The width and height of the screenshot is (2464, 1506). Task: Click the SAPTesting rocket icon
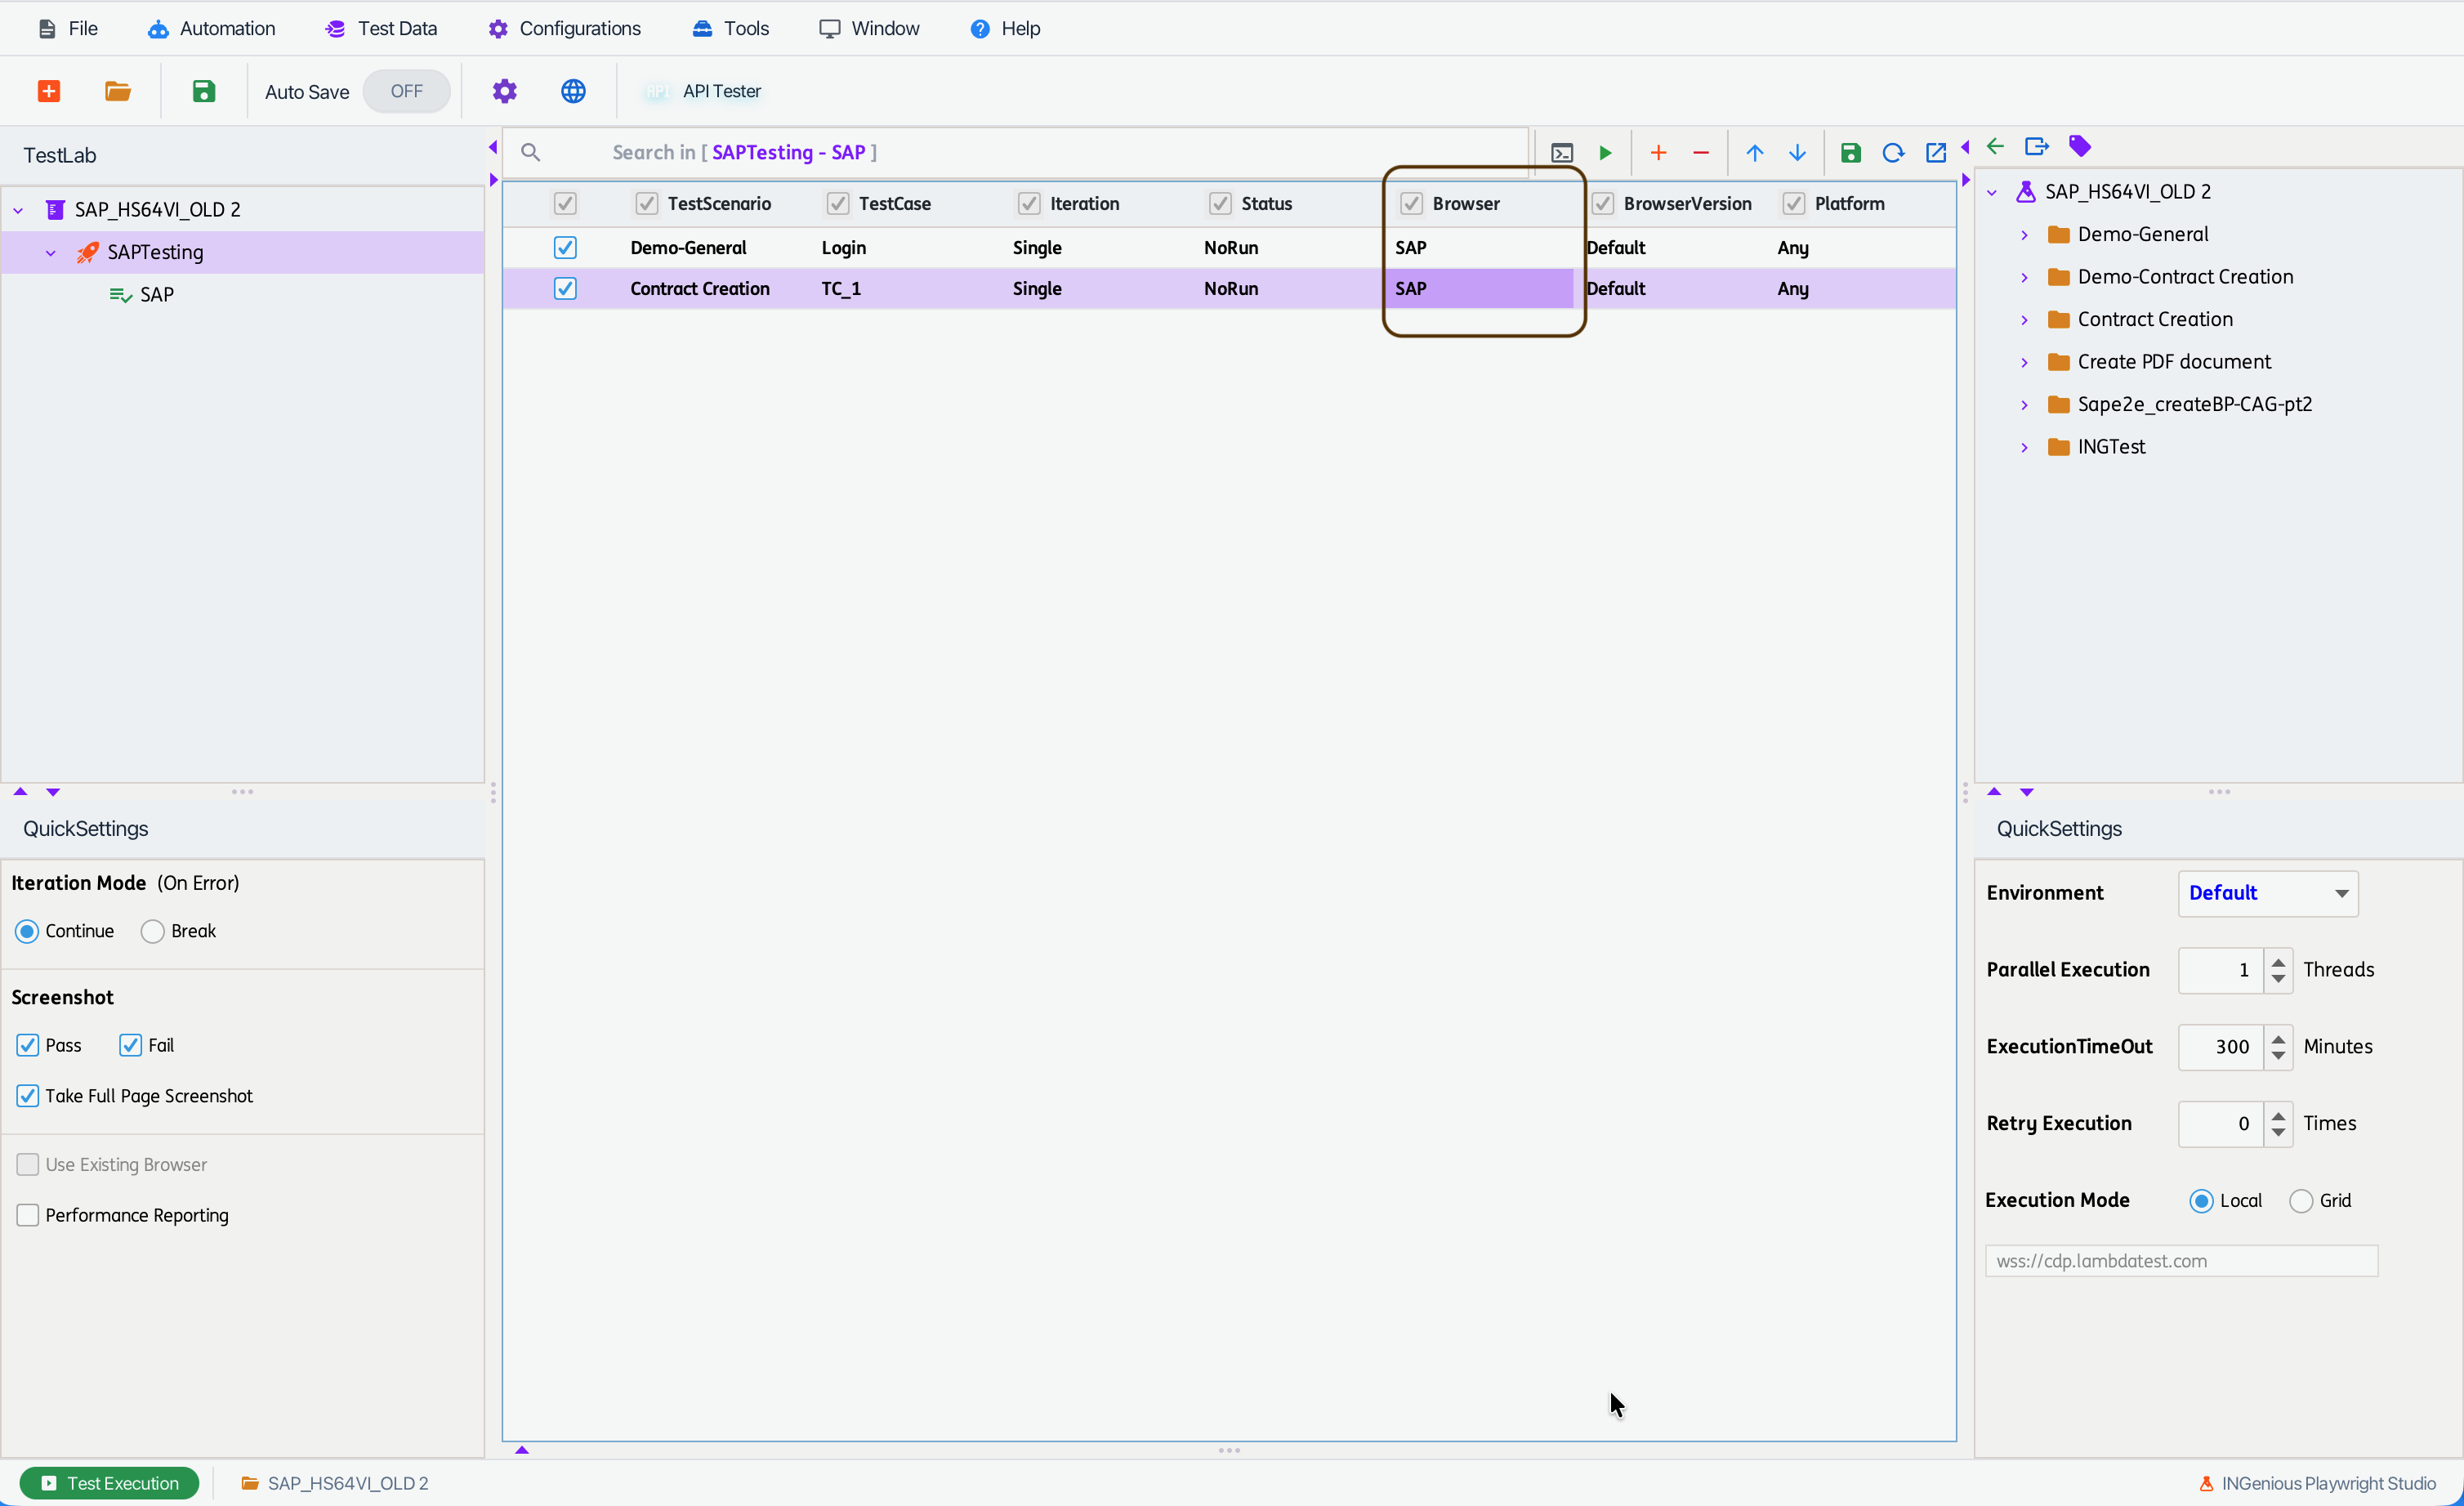click(88, 252)
